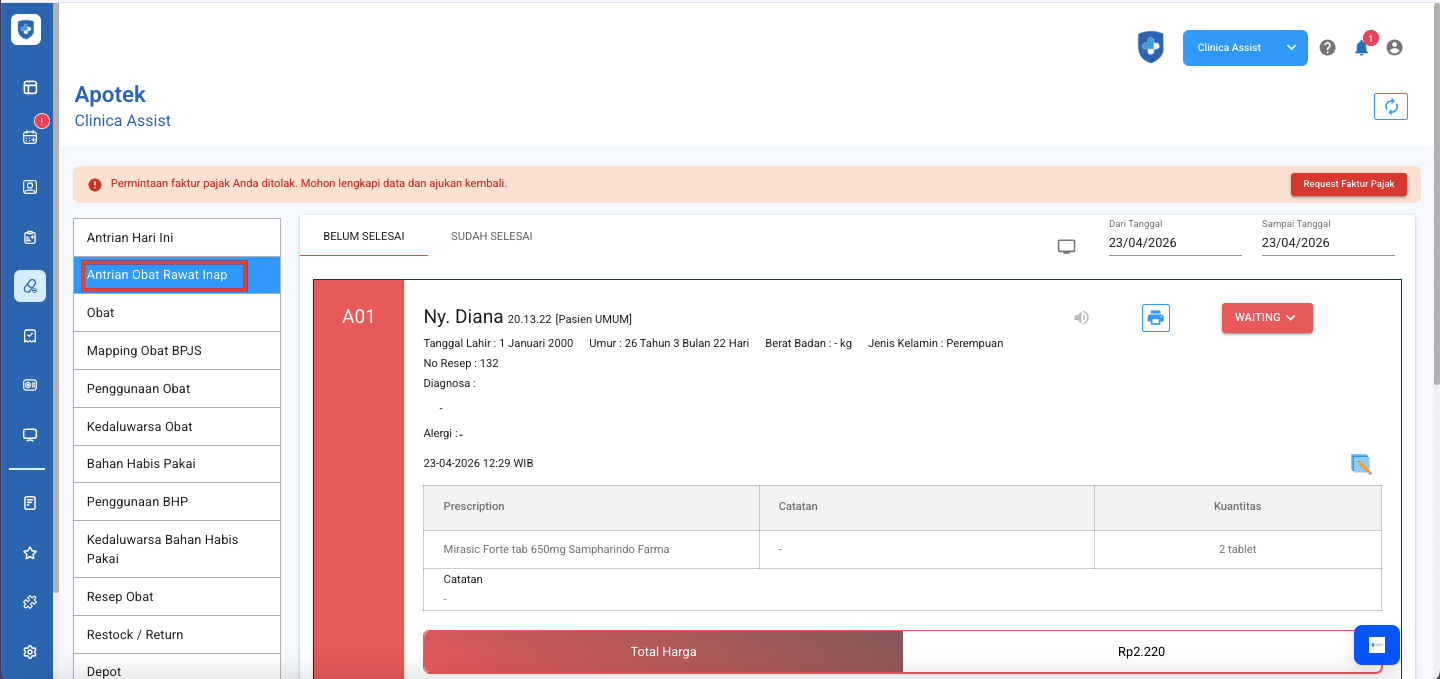Expand the Clinica Assist clinic dropdown
Screen dimensions: 1440x679
pos(1244,48)
